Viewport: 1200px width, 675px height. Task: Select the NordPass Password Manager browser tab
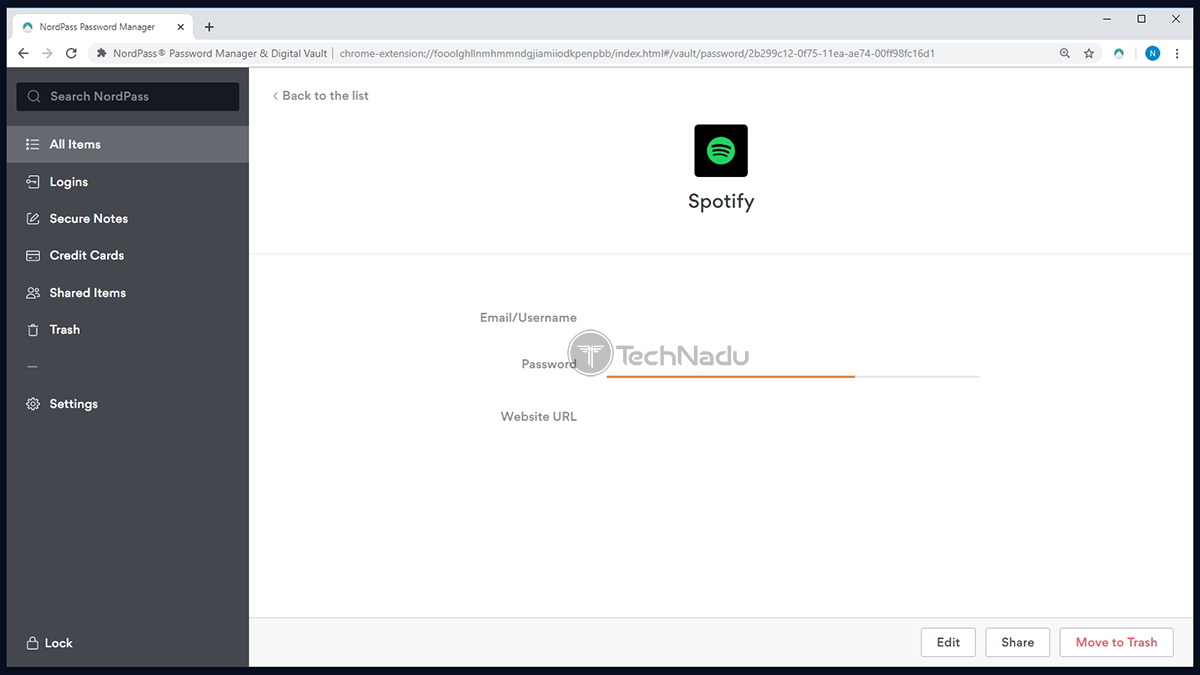tap(103, 27)
